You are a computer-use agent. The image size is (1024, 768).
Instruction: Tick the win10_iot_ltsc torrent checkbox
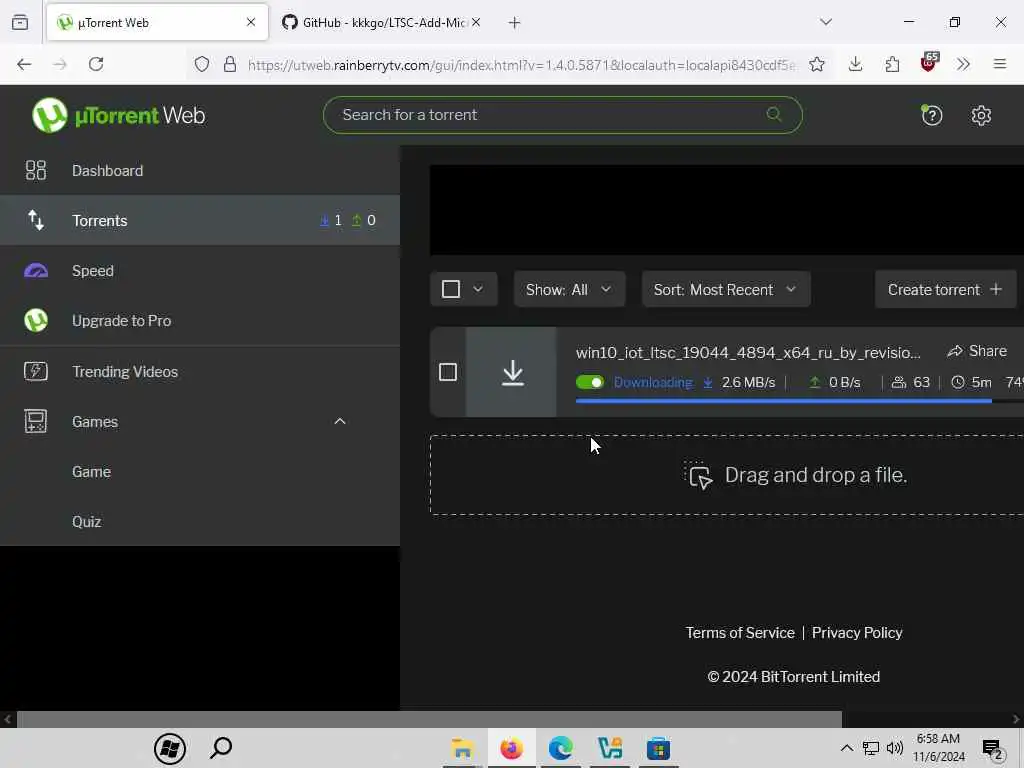pos(448,372)
